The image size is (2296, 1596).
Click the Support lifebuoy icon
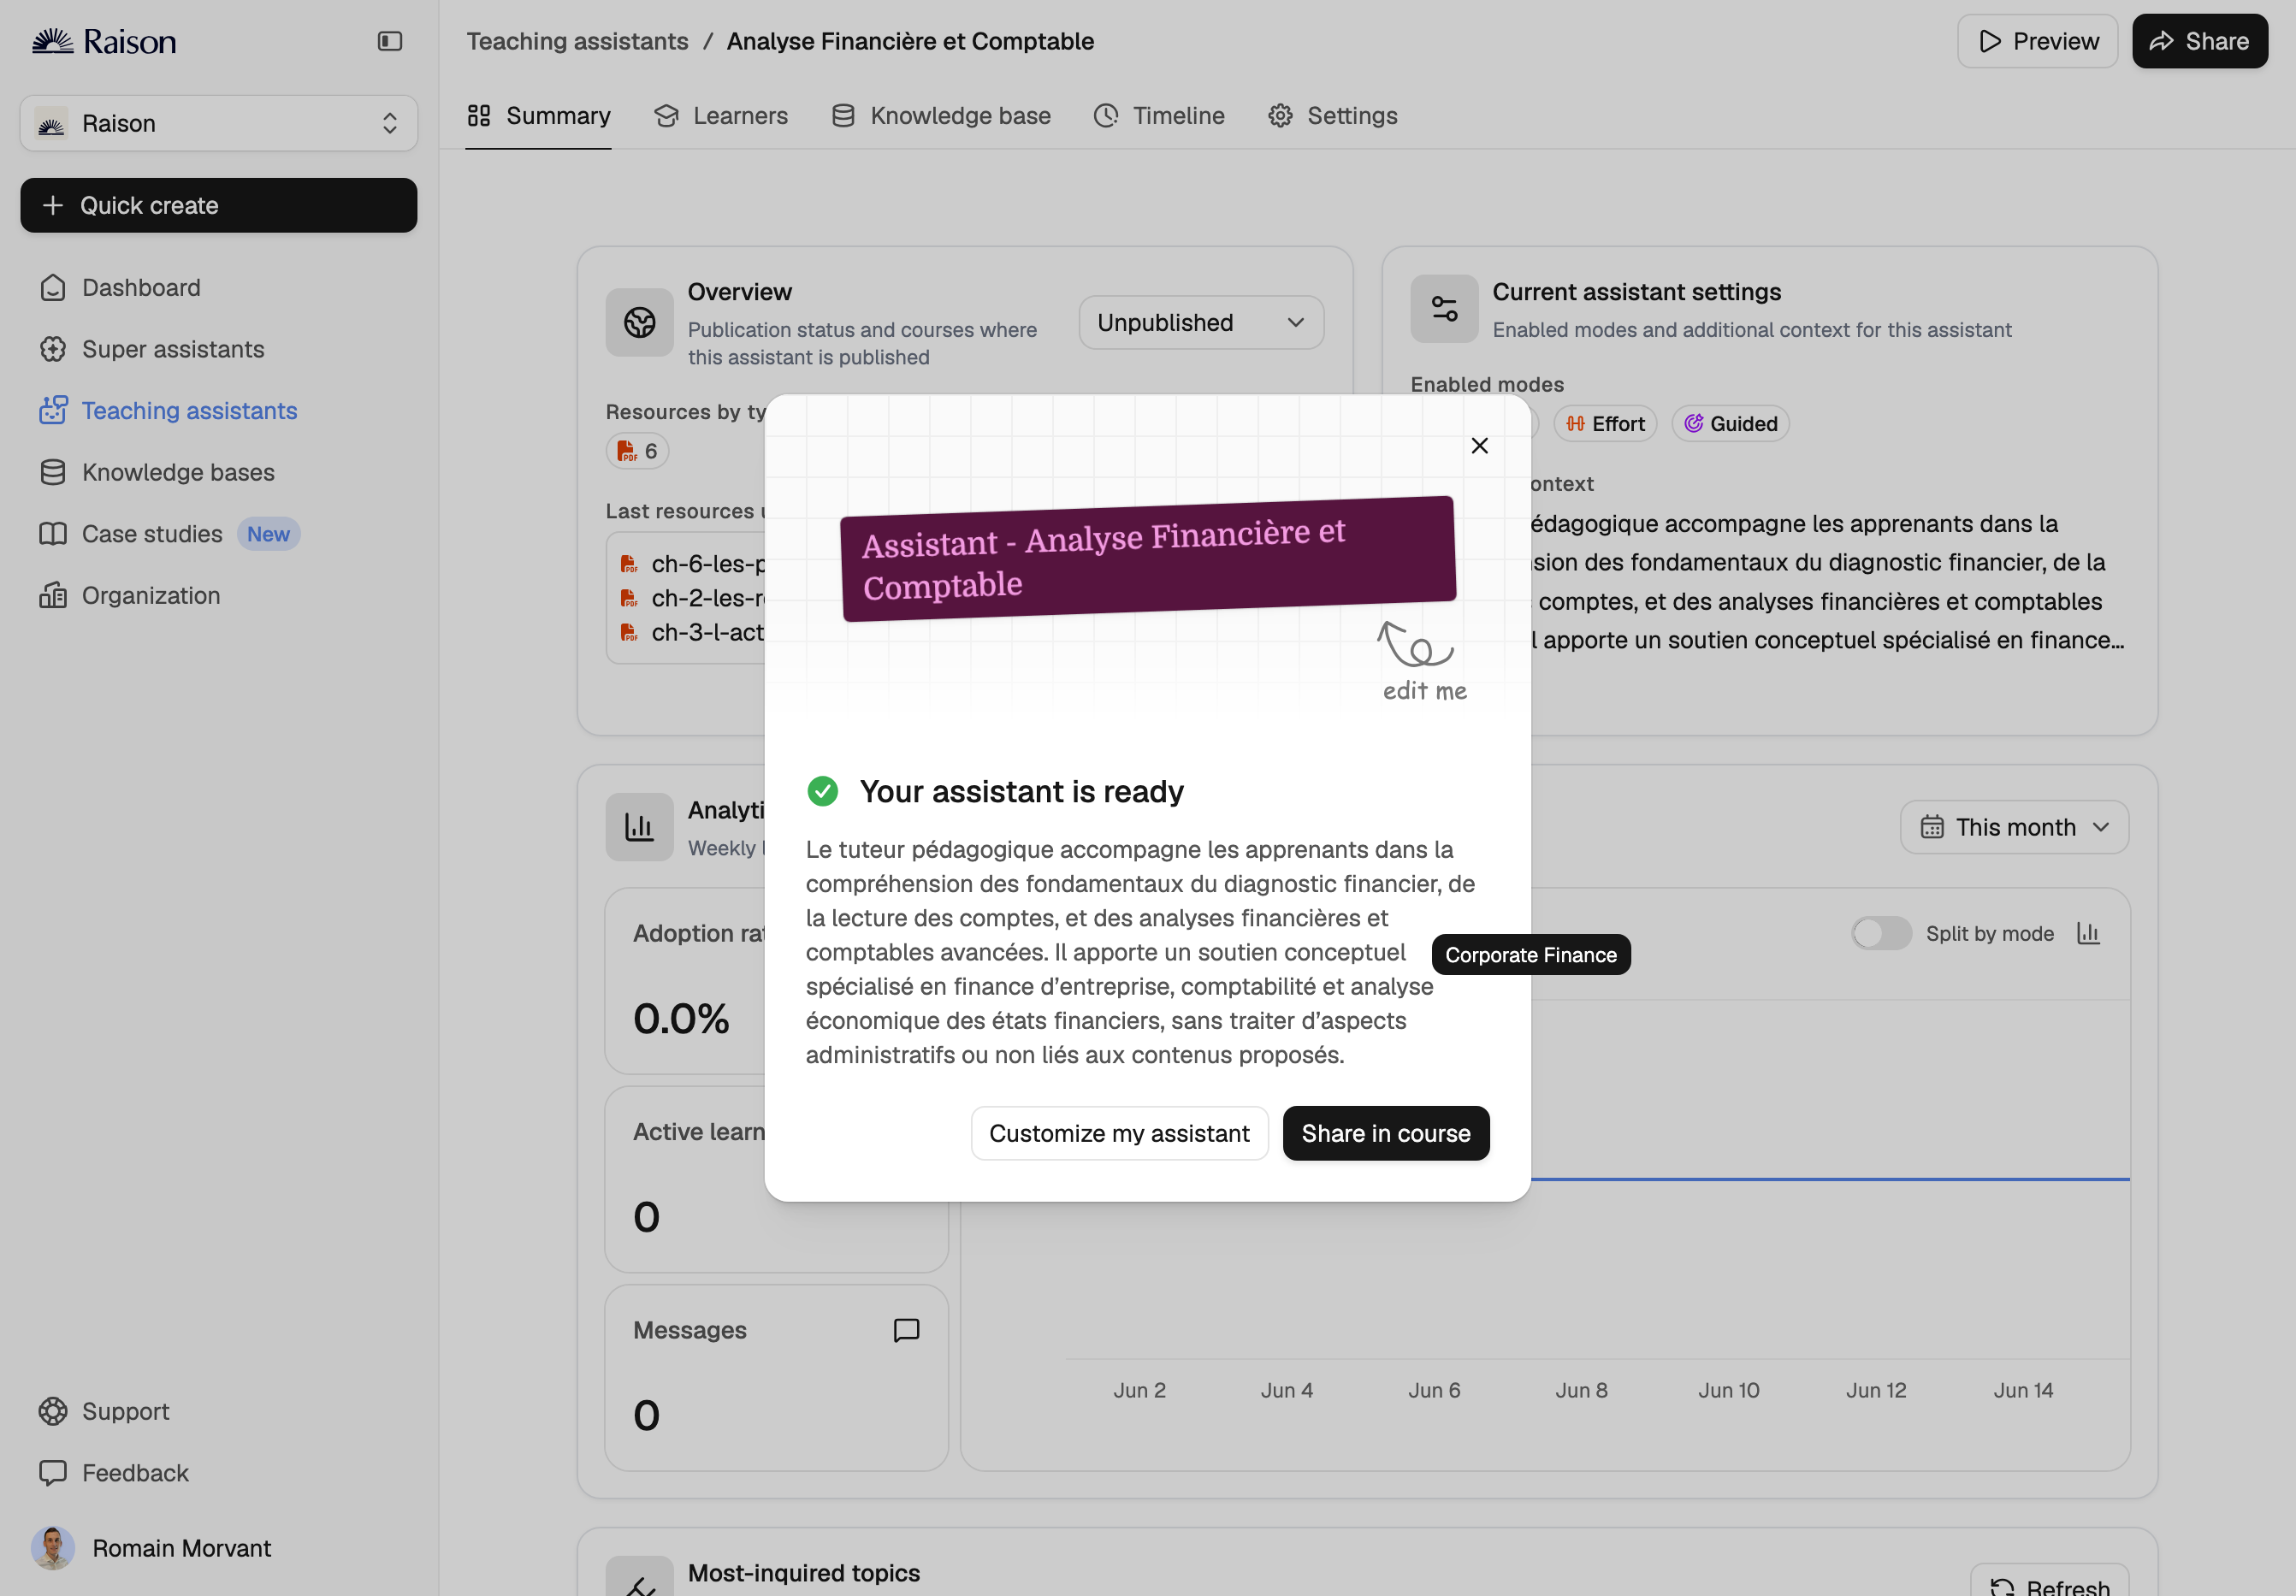coord(53,1411)
